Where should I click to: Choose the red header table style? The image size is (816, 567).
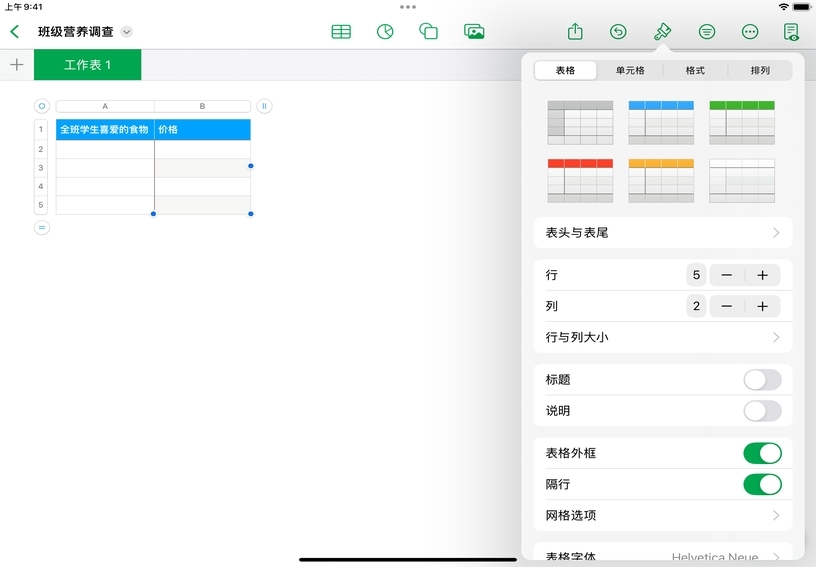pyautogui.click(x=580, y=180)
